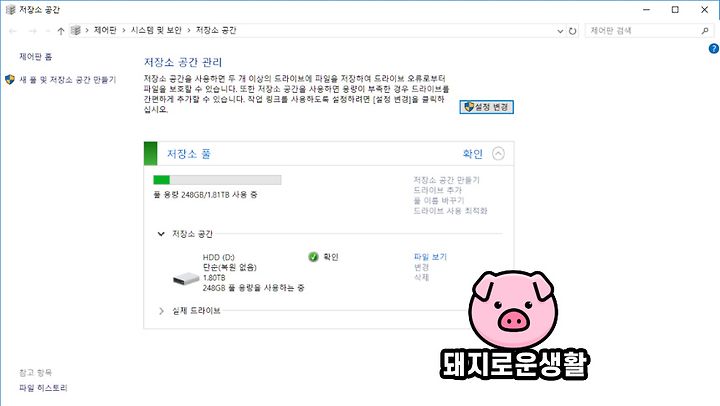The width and height of the screenshot is (720, 406).
Task: Click the storage icon in address bar
Action: (x=76, y=30)
